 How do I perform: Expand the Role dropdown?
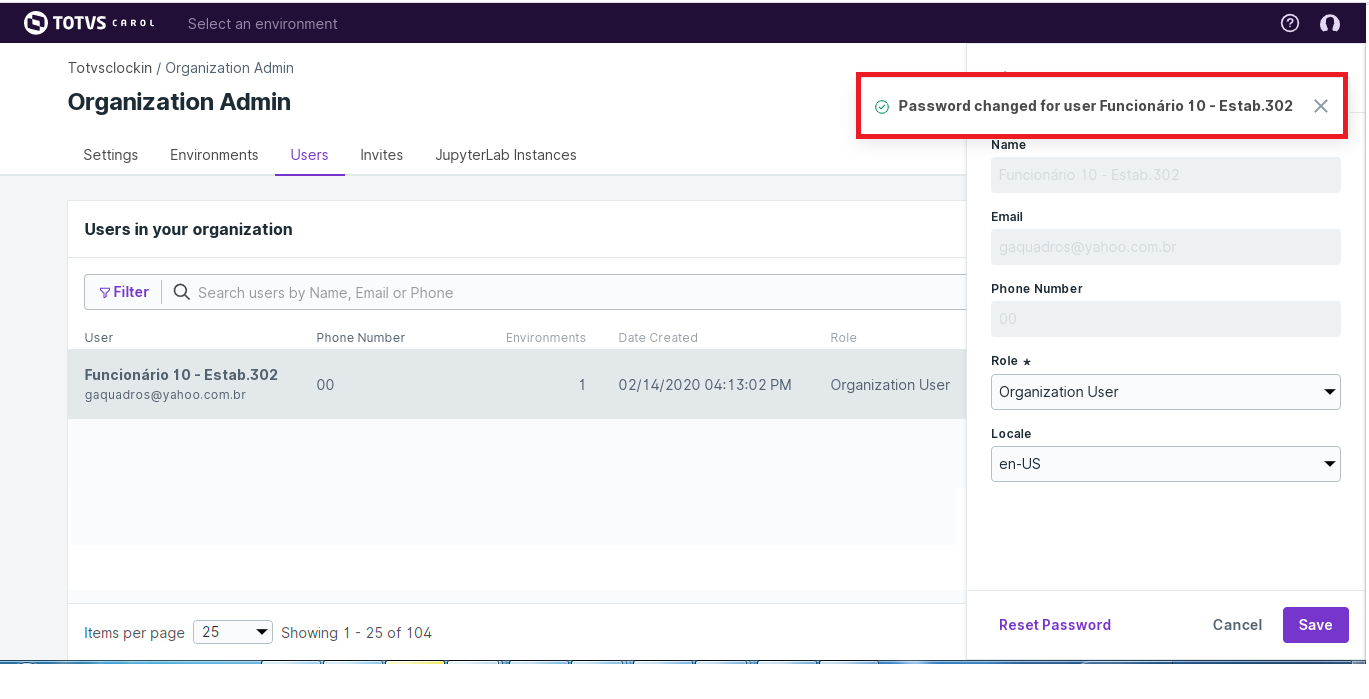(1165, 392)
